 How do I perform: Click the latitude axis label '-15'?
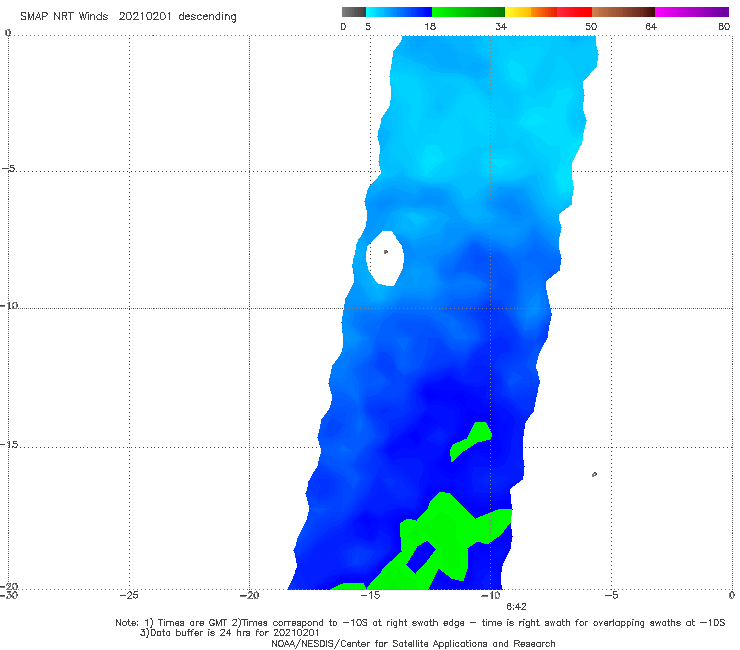(x=9, y=444)
